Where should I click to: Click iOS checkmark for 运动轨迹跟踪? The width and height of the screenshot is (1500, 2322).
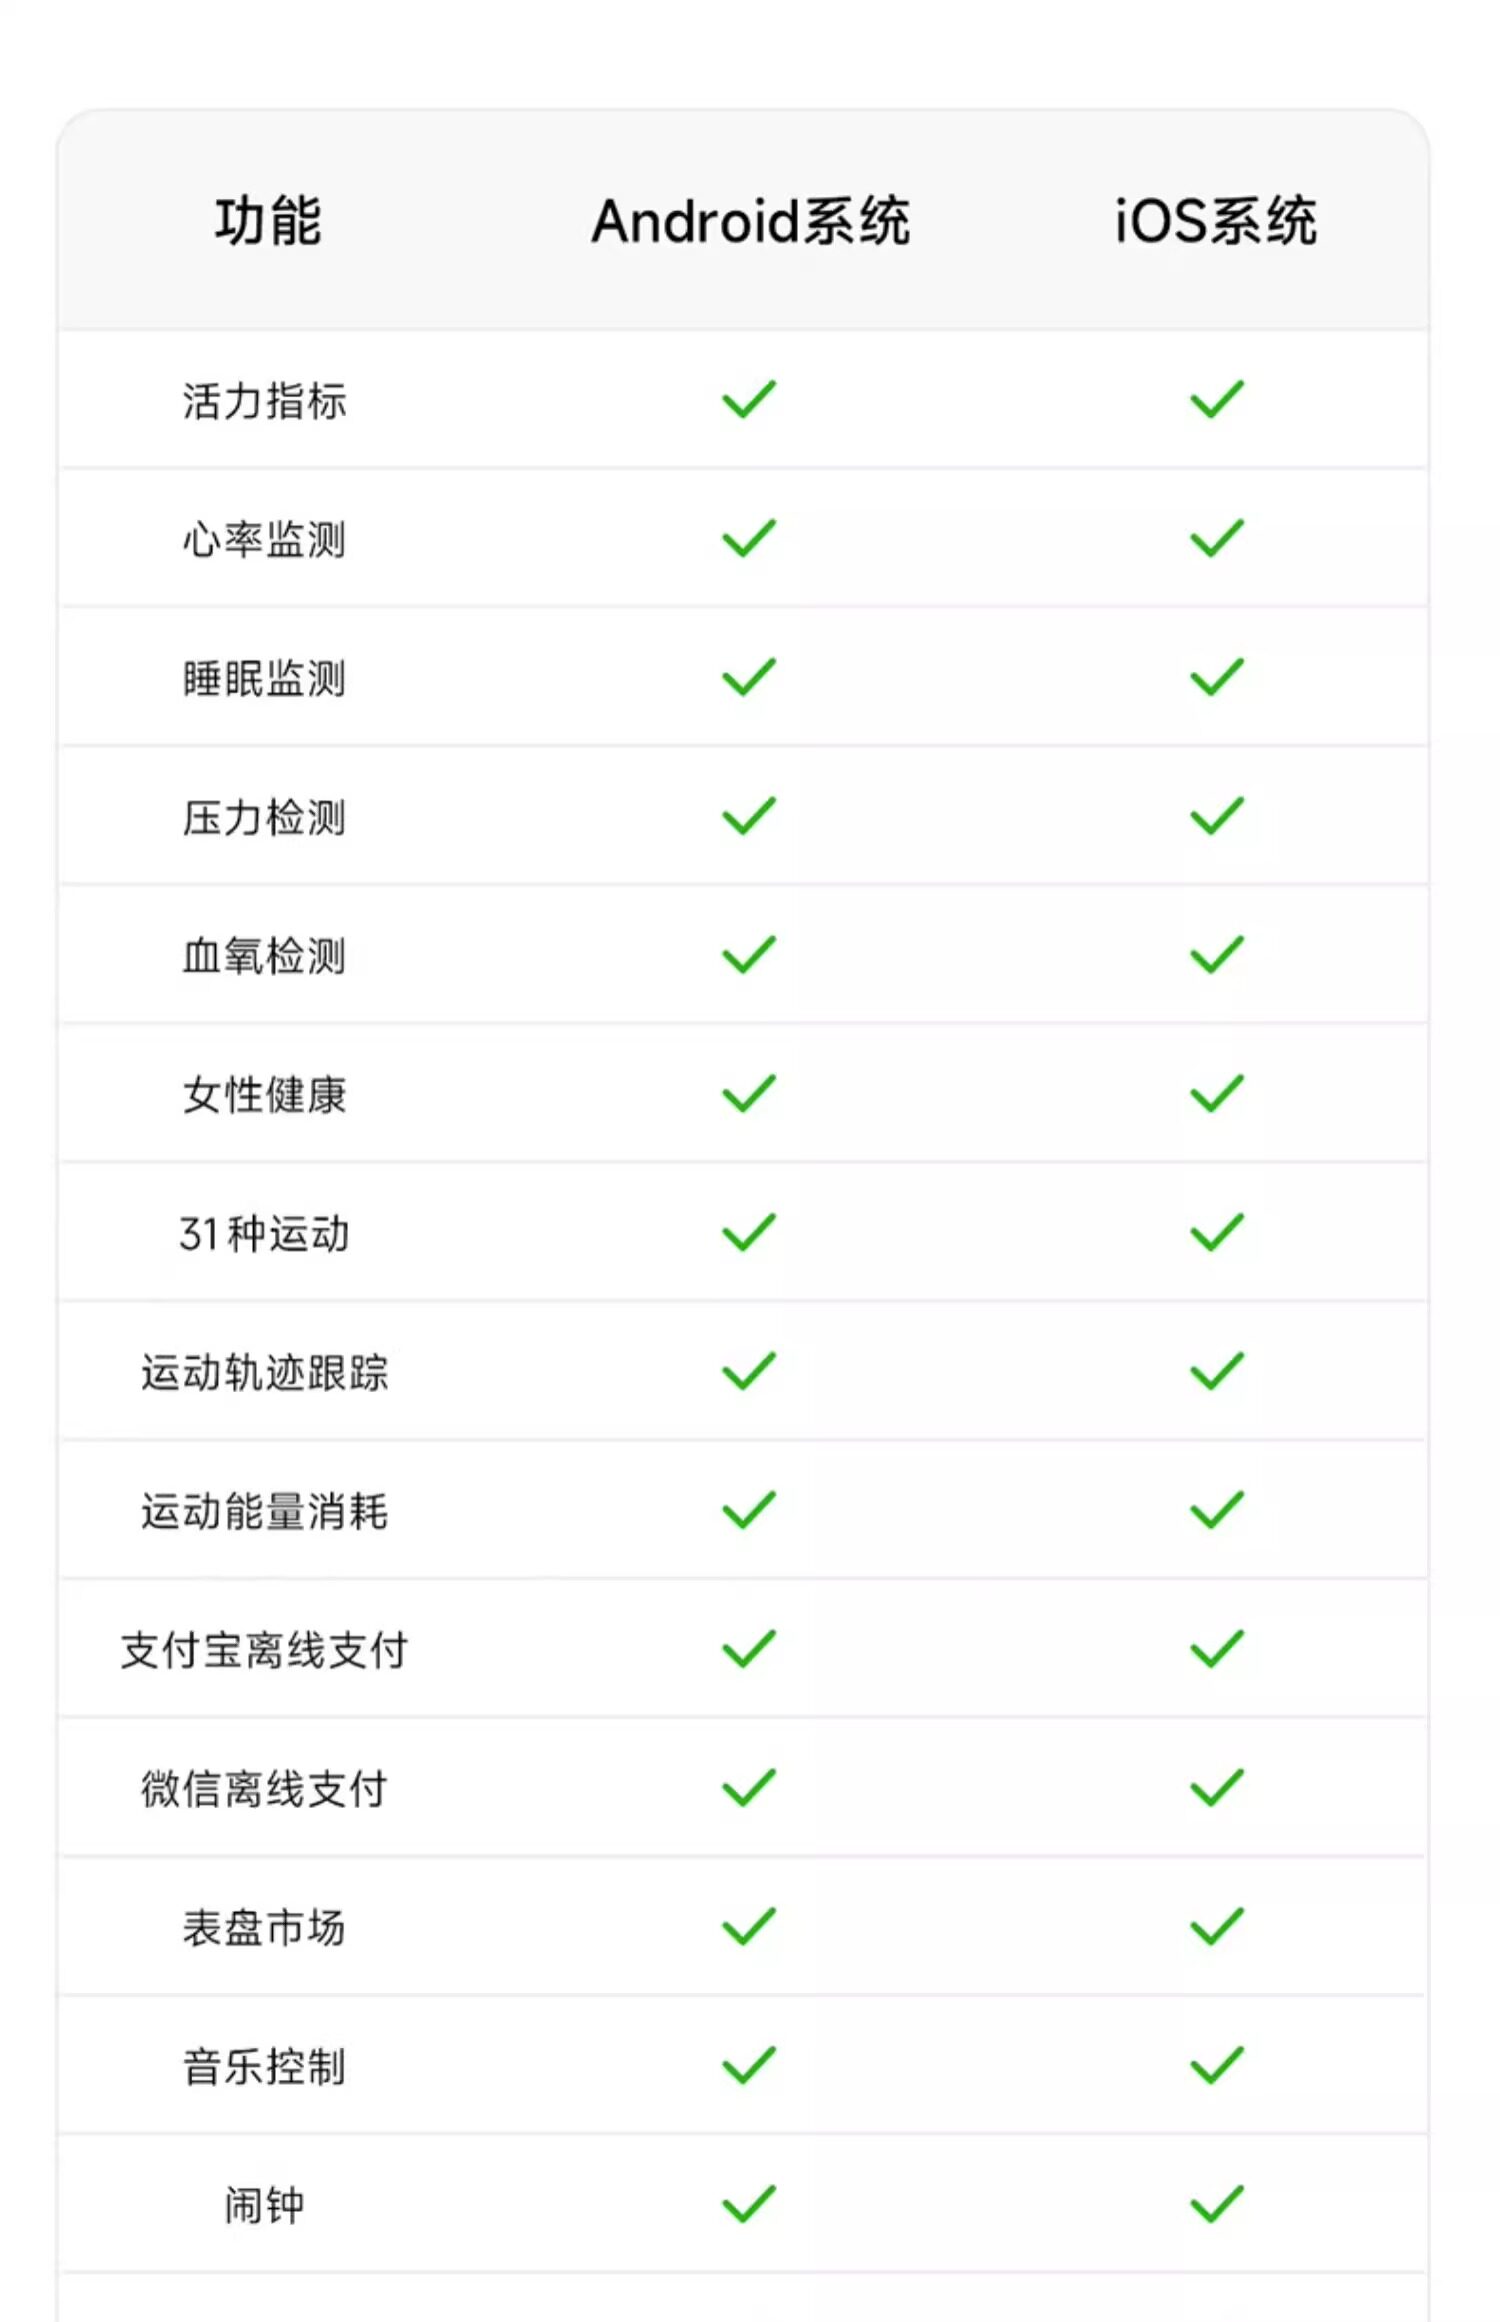tap(1216, 1371)
